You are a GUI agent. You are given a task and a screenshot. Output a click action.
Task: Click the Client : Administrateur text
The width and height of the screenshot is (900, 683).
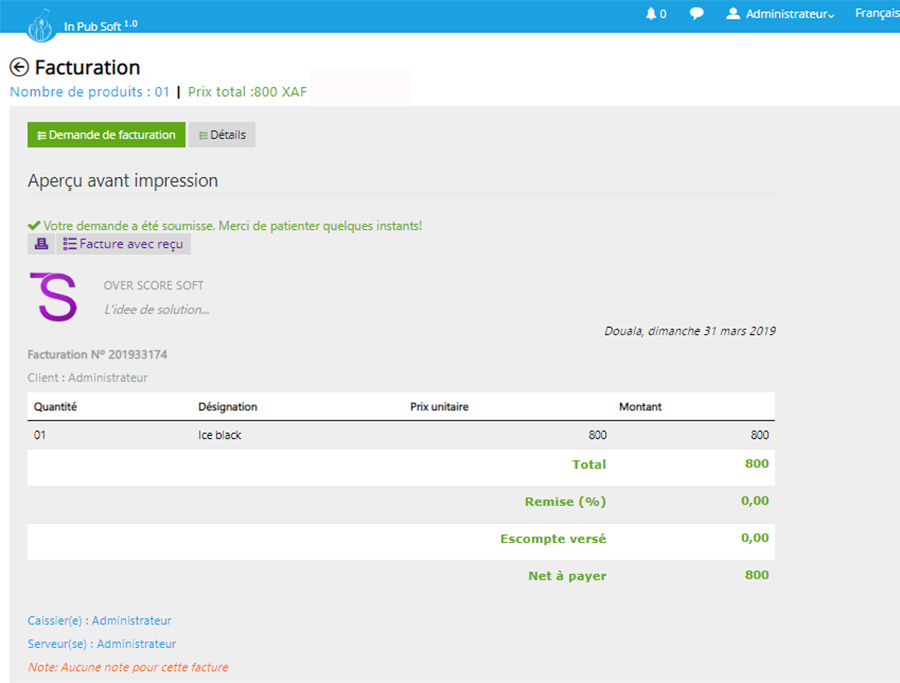coord(88,378)
